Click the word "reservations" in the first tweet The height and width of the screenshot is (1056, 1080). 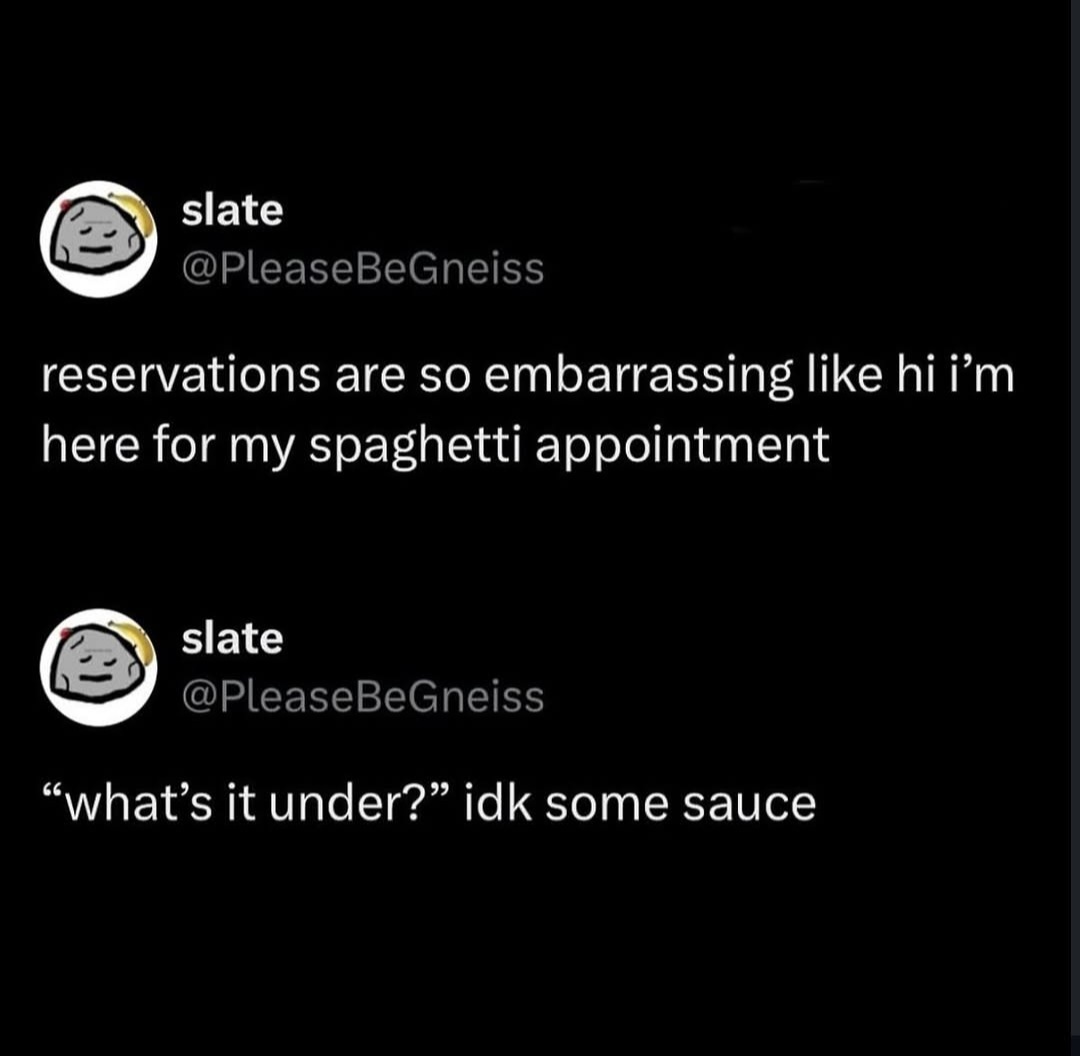181,377
